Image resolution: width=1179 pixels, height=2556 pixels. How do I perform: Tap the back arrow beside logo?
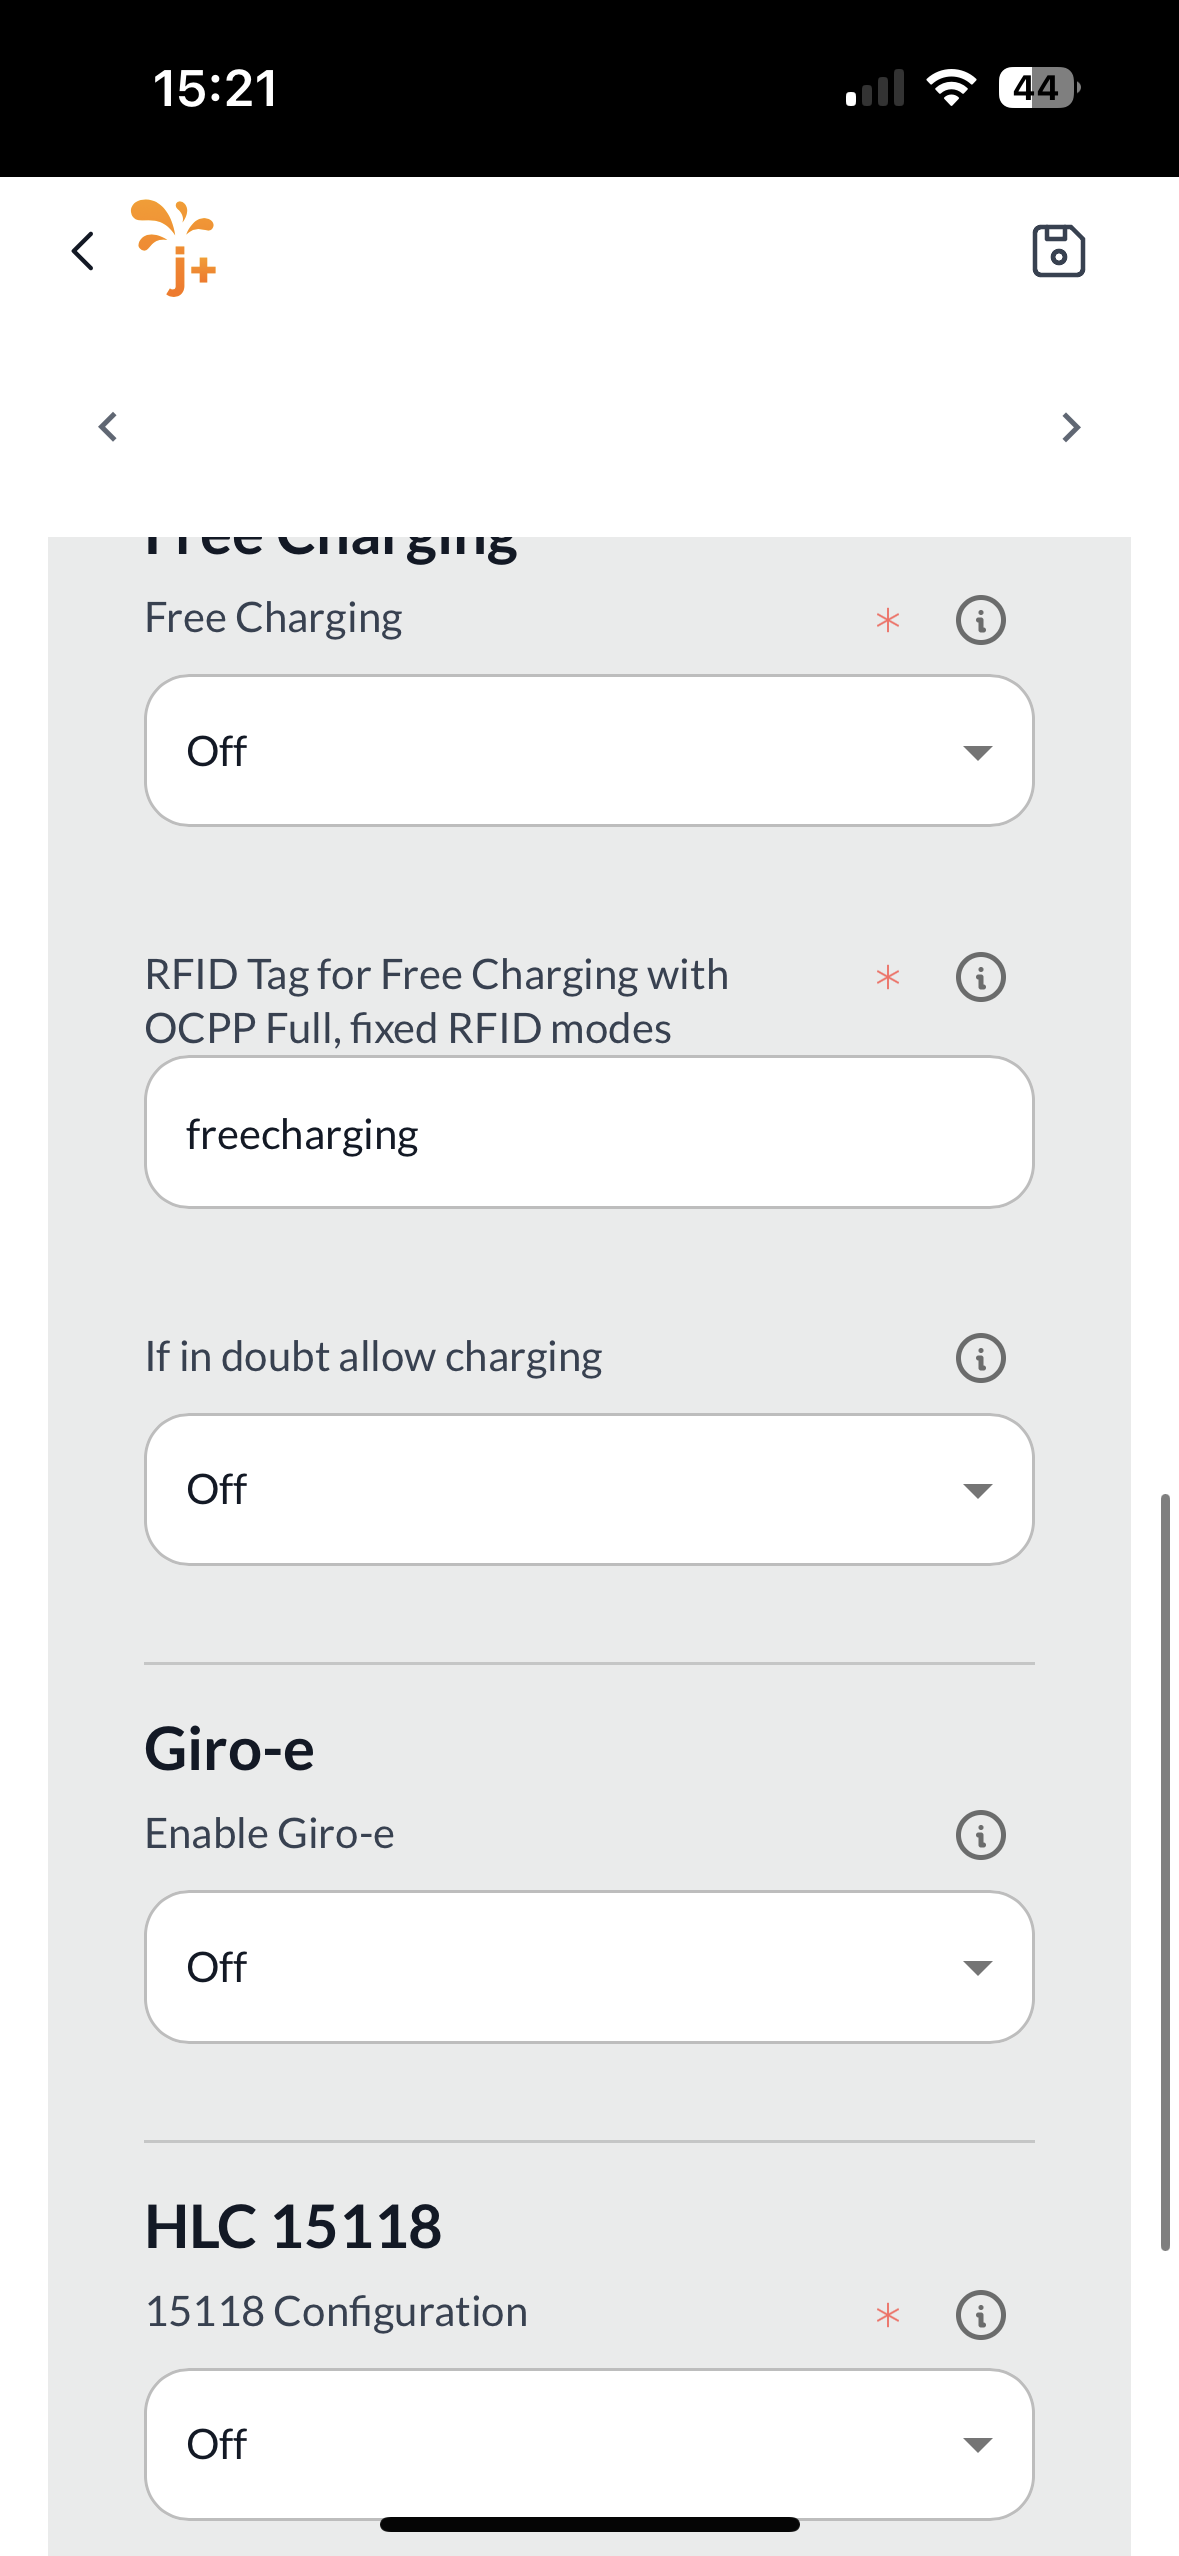tap(83, 251)
